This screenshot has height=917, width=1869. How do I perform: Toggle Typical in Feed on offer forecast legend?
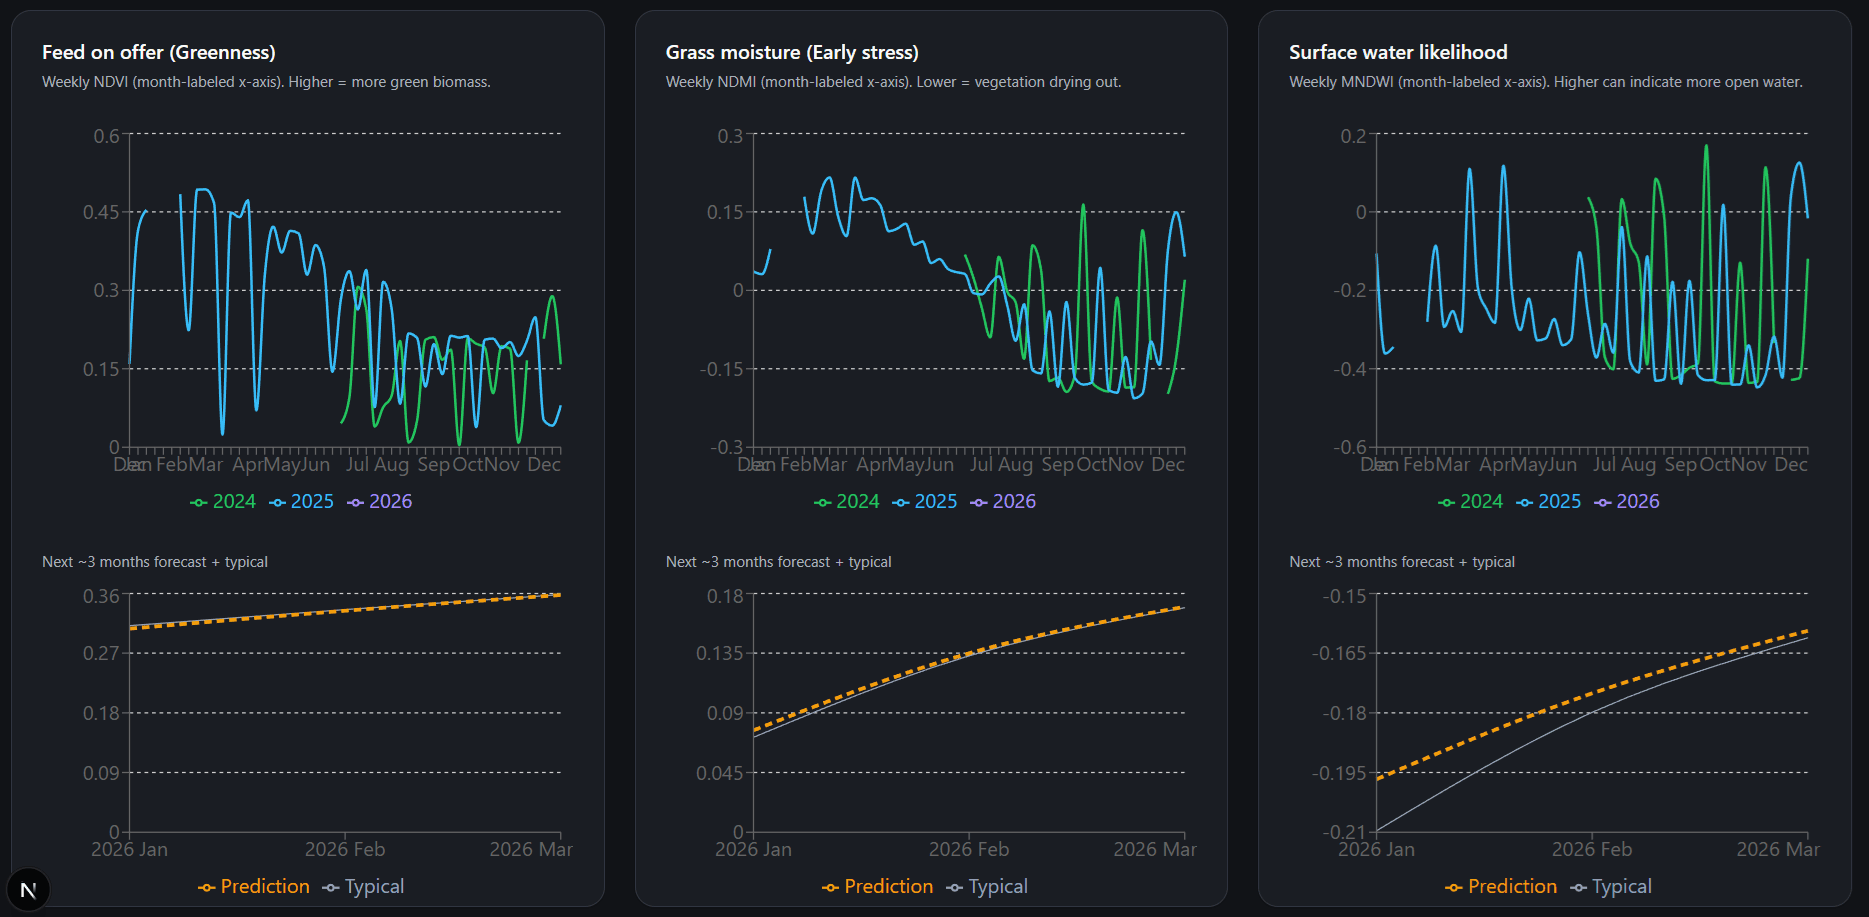point(364,887)
